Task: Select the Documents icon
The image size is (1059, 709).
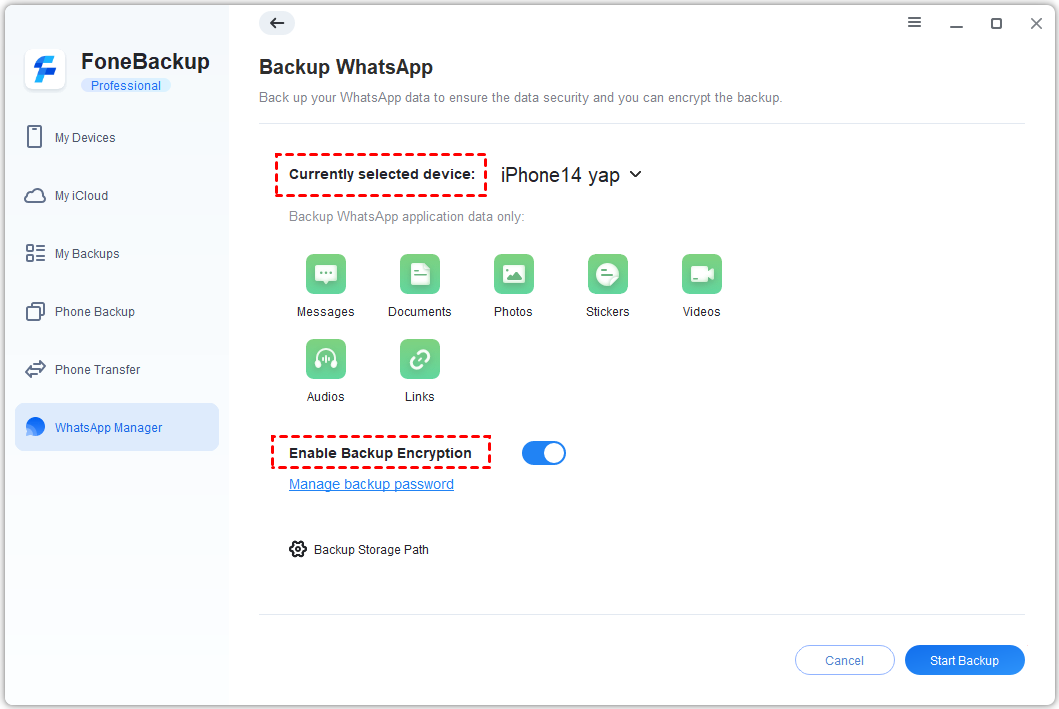Action: [419, 274]
